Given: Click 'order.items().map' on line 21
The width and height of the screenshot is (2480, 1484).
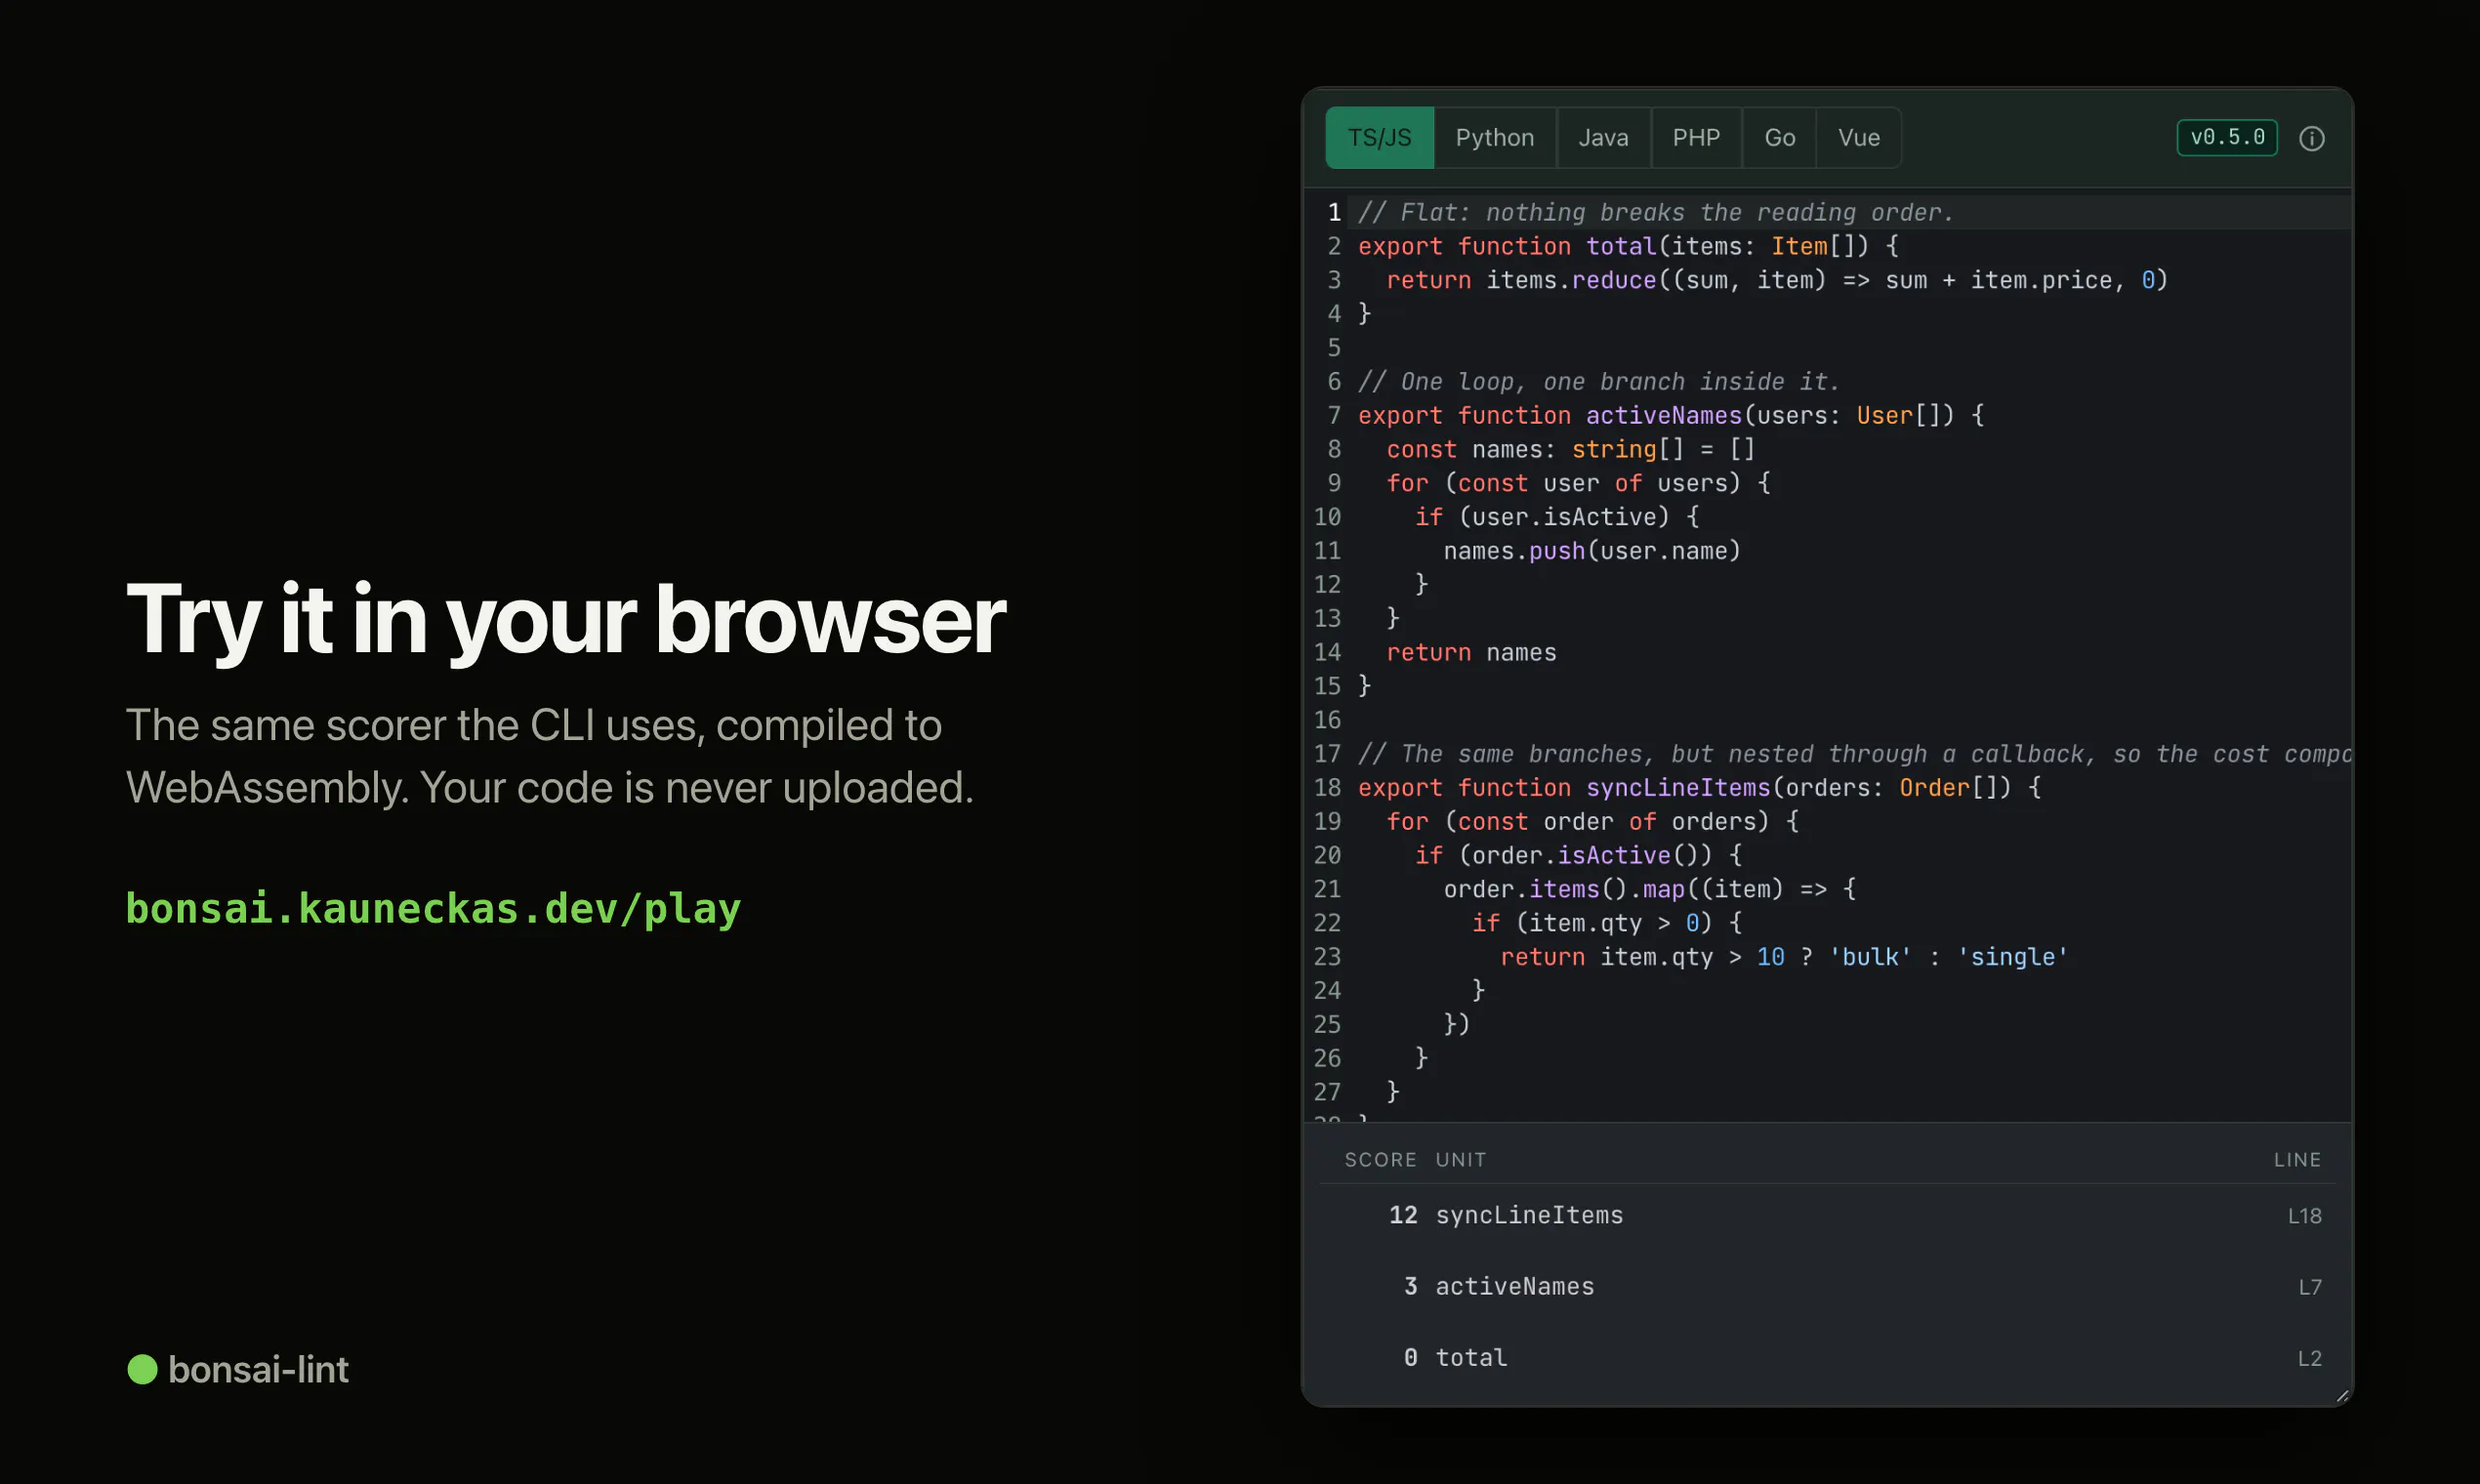Looking at the screenshot, I should (x=1564, y=888).
